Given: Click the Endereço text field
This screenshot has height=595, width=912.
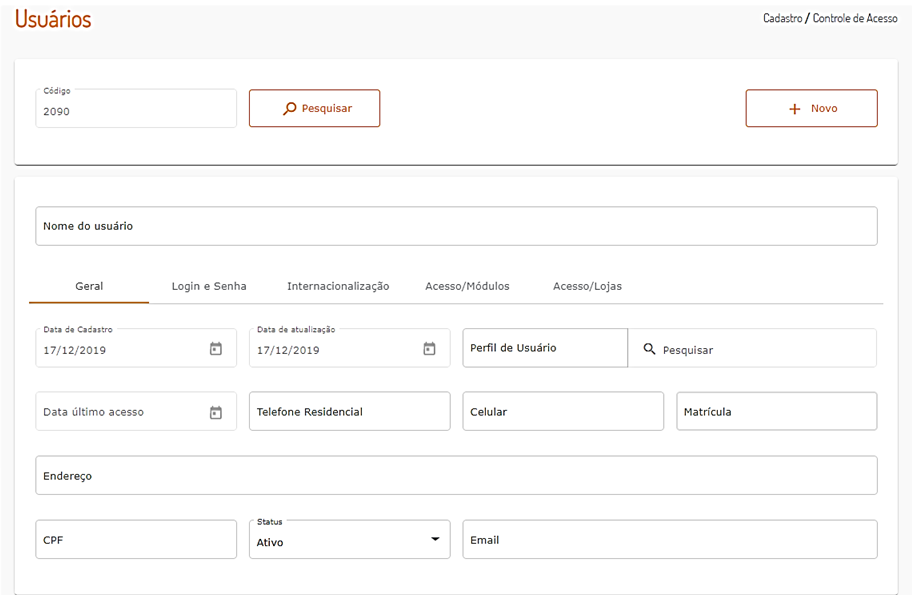Looking at the screenshot, I should coord(456,476).
